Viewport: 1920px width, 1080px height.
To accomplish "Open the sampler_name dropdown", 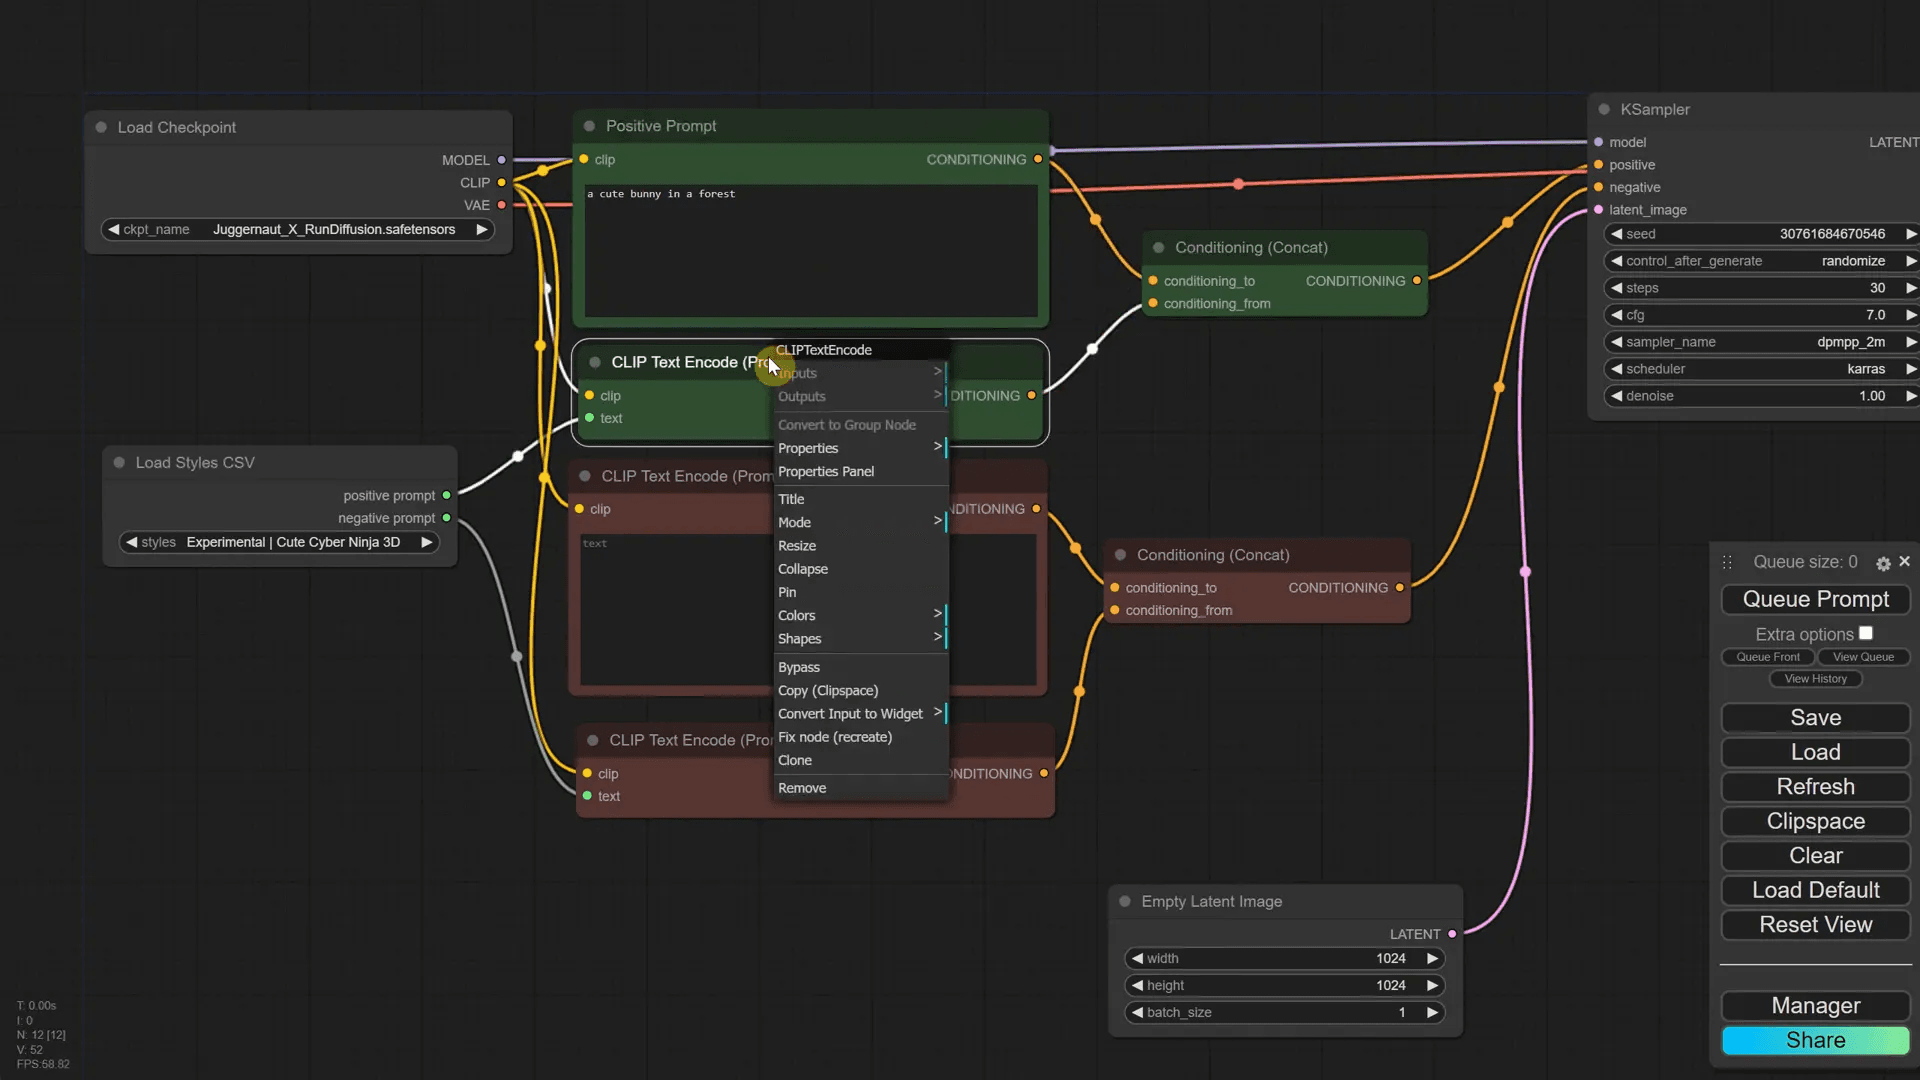I will pos(1760,342).
